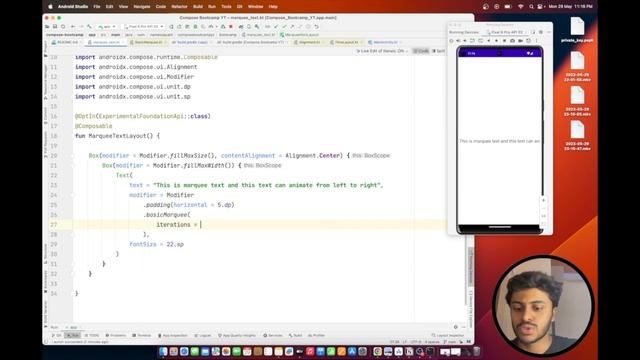
Task: Click the Run panel settings gear icon
Action: (456, 327)
